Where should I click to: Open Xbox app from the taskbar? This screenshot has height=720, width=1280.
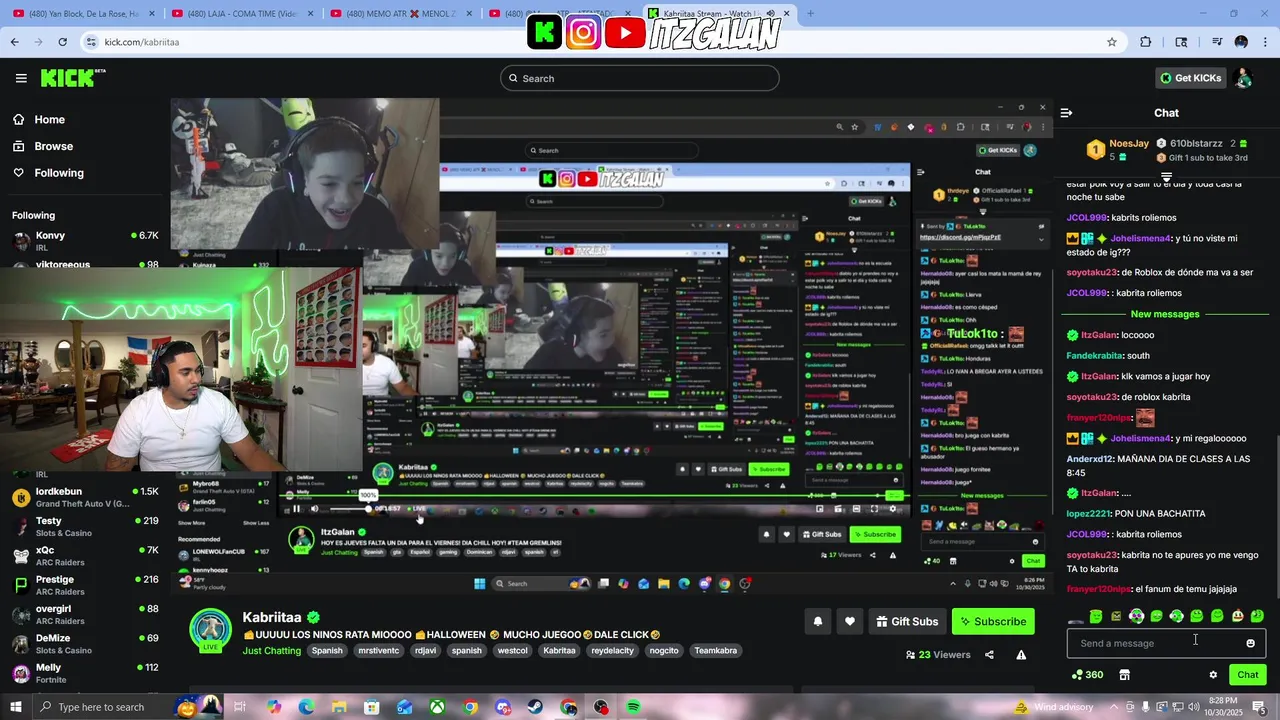pos(437,707)
